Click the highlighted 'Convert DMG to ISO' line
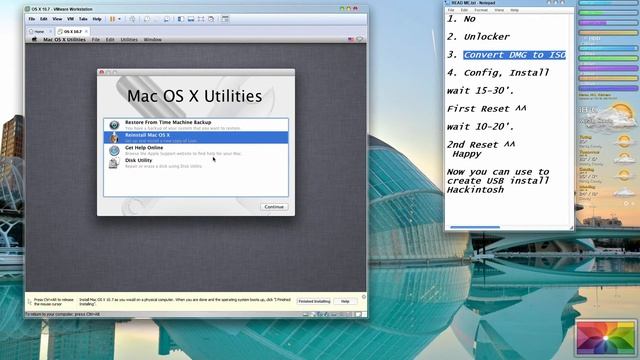The width and height of the screenshot is (640, 360). (x=514, y=55)
